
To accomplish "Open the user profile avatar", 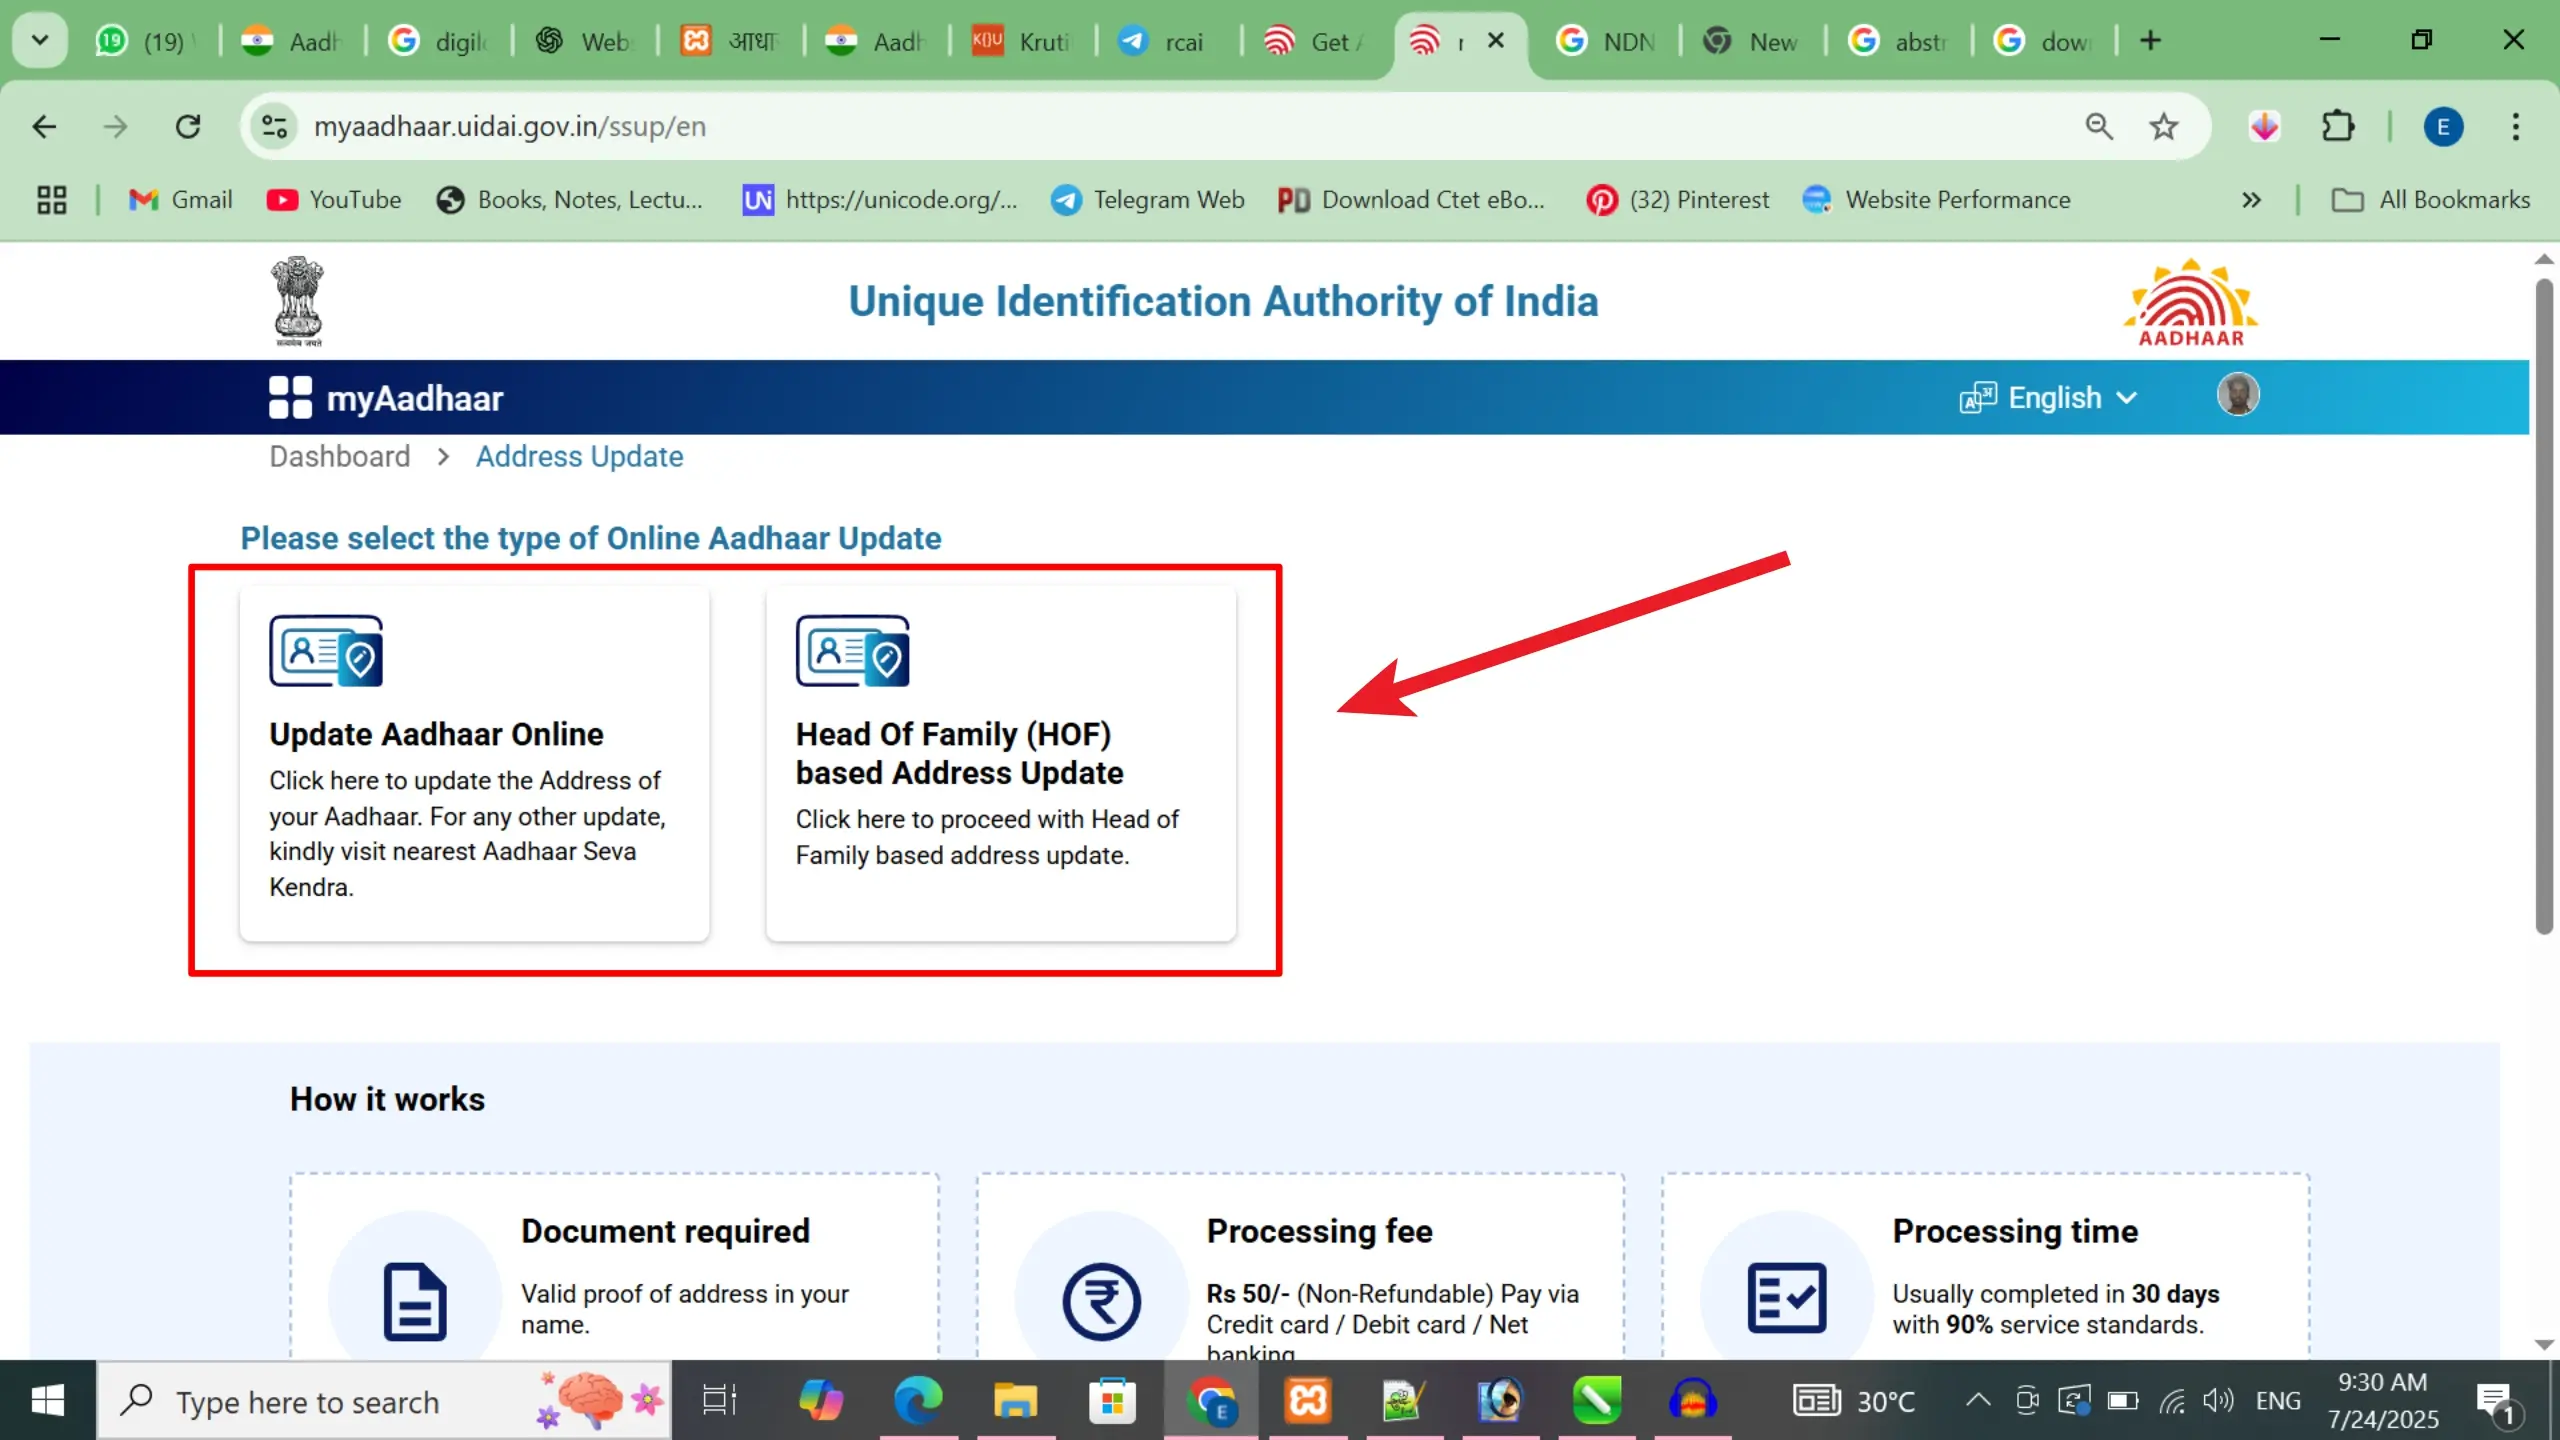I will (2238, 394).
